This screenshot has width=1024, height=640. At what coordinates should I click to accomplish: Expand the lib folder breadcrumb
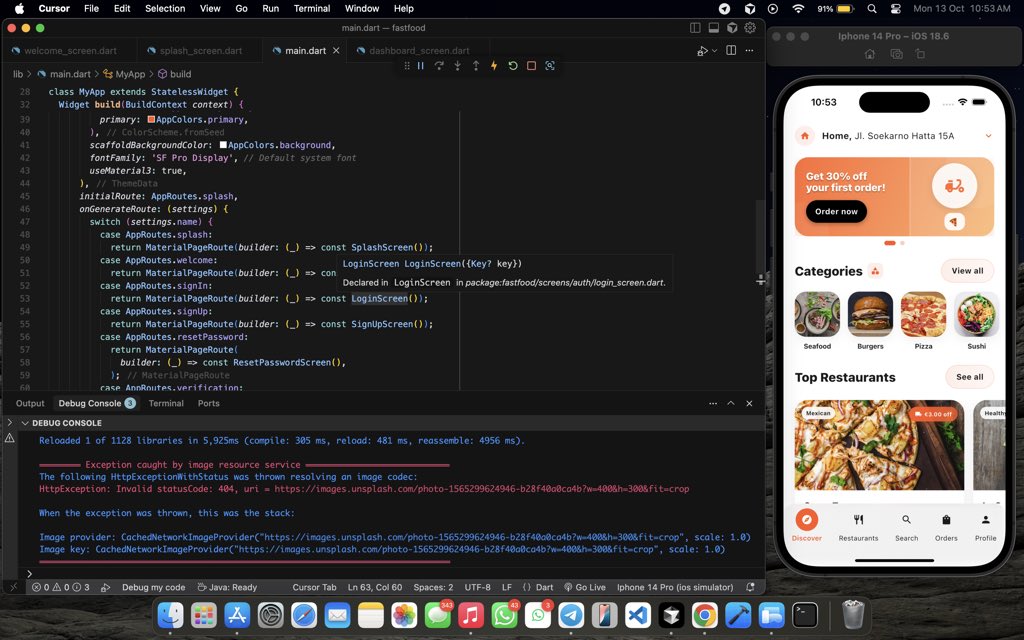(17, 73)
